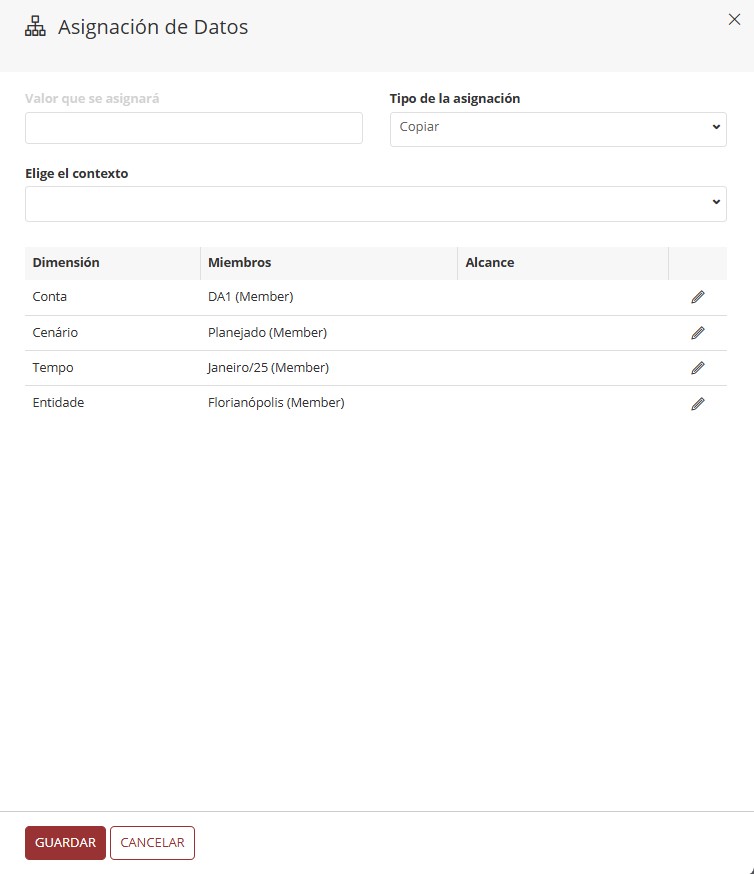Open the Tipo de la asignación dropdown
Image resolution: width=754 pixels, height=874 pixels.
(x=558, y=129)
